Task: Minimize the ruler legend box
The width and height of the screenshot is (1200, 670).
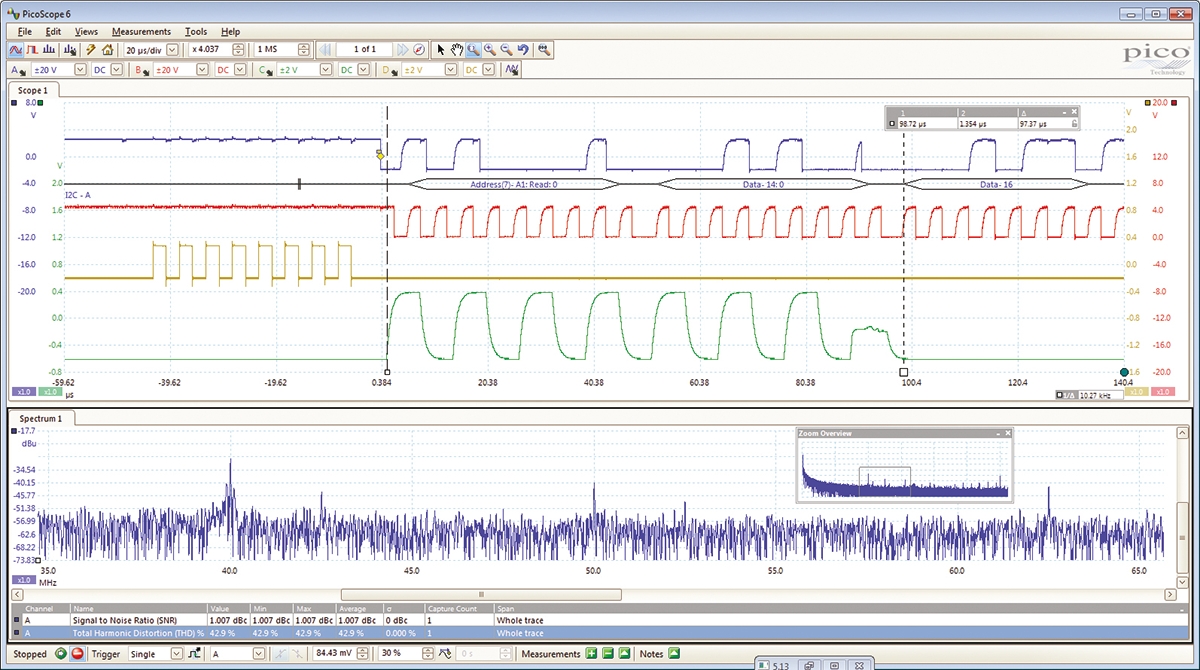Action: [1064, 112]
